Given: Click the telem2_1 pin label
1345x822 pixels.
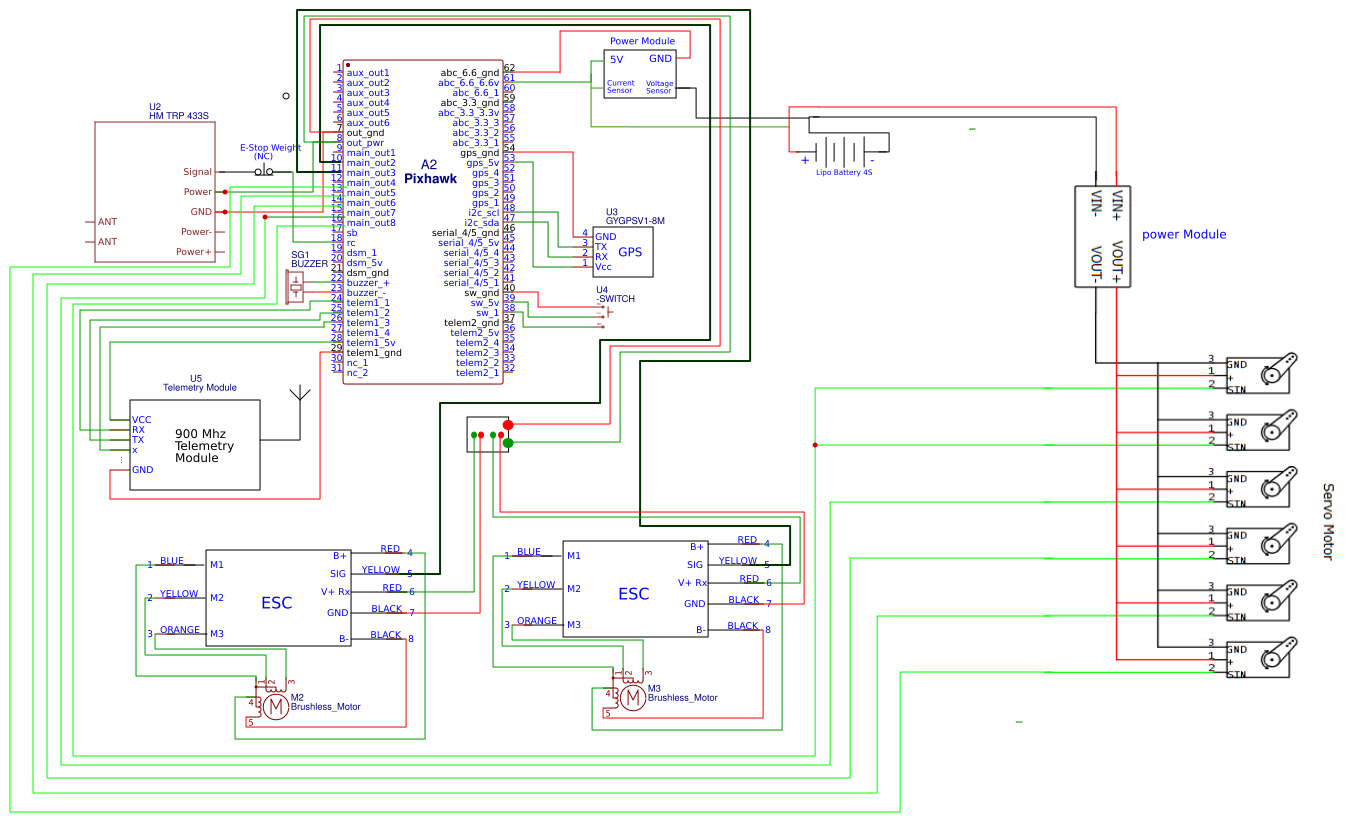Looking at the screenshot, I should (478, 373).
